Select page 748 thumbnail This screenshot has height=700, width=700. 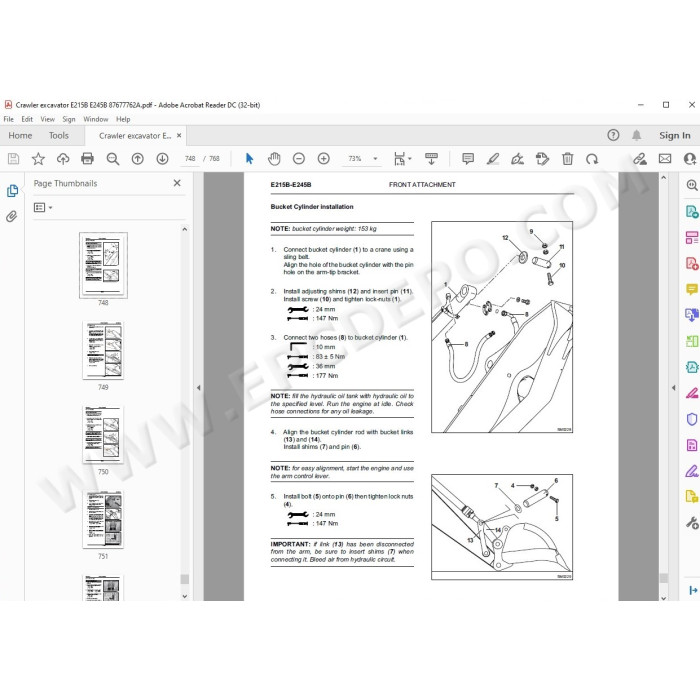coord(103,265)
